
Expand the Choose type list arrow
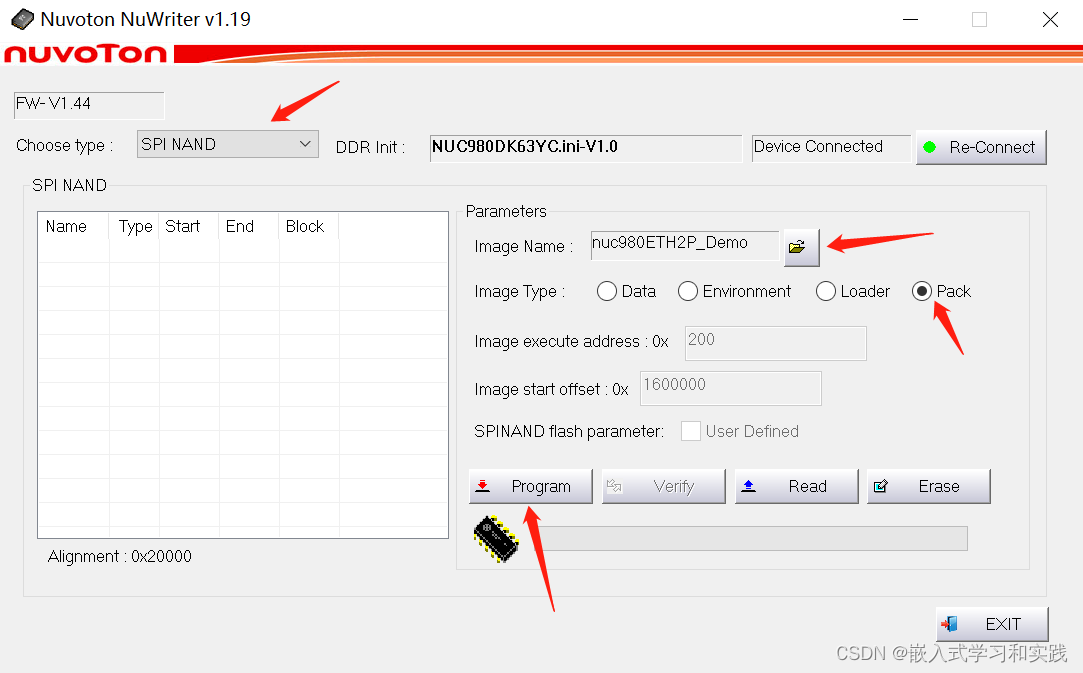tap(305, 143)
